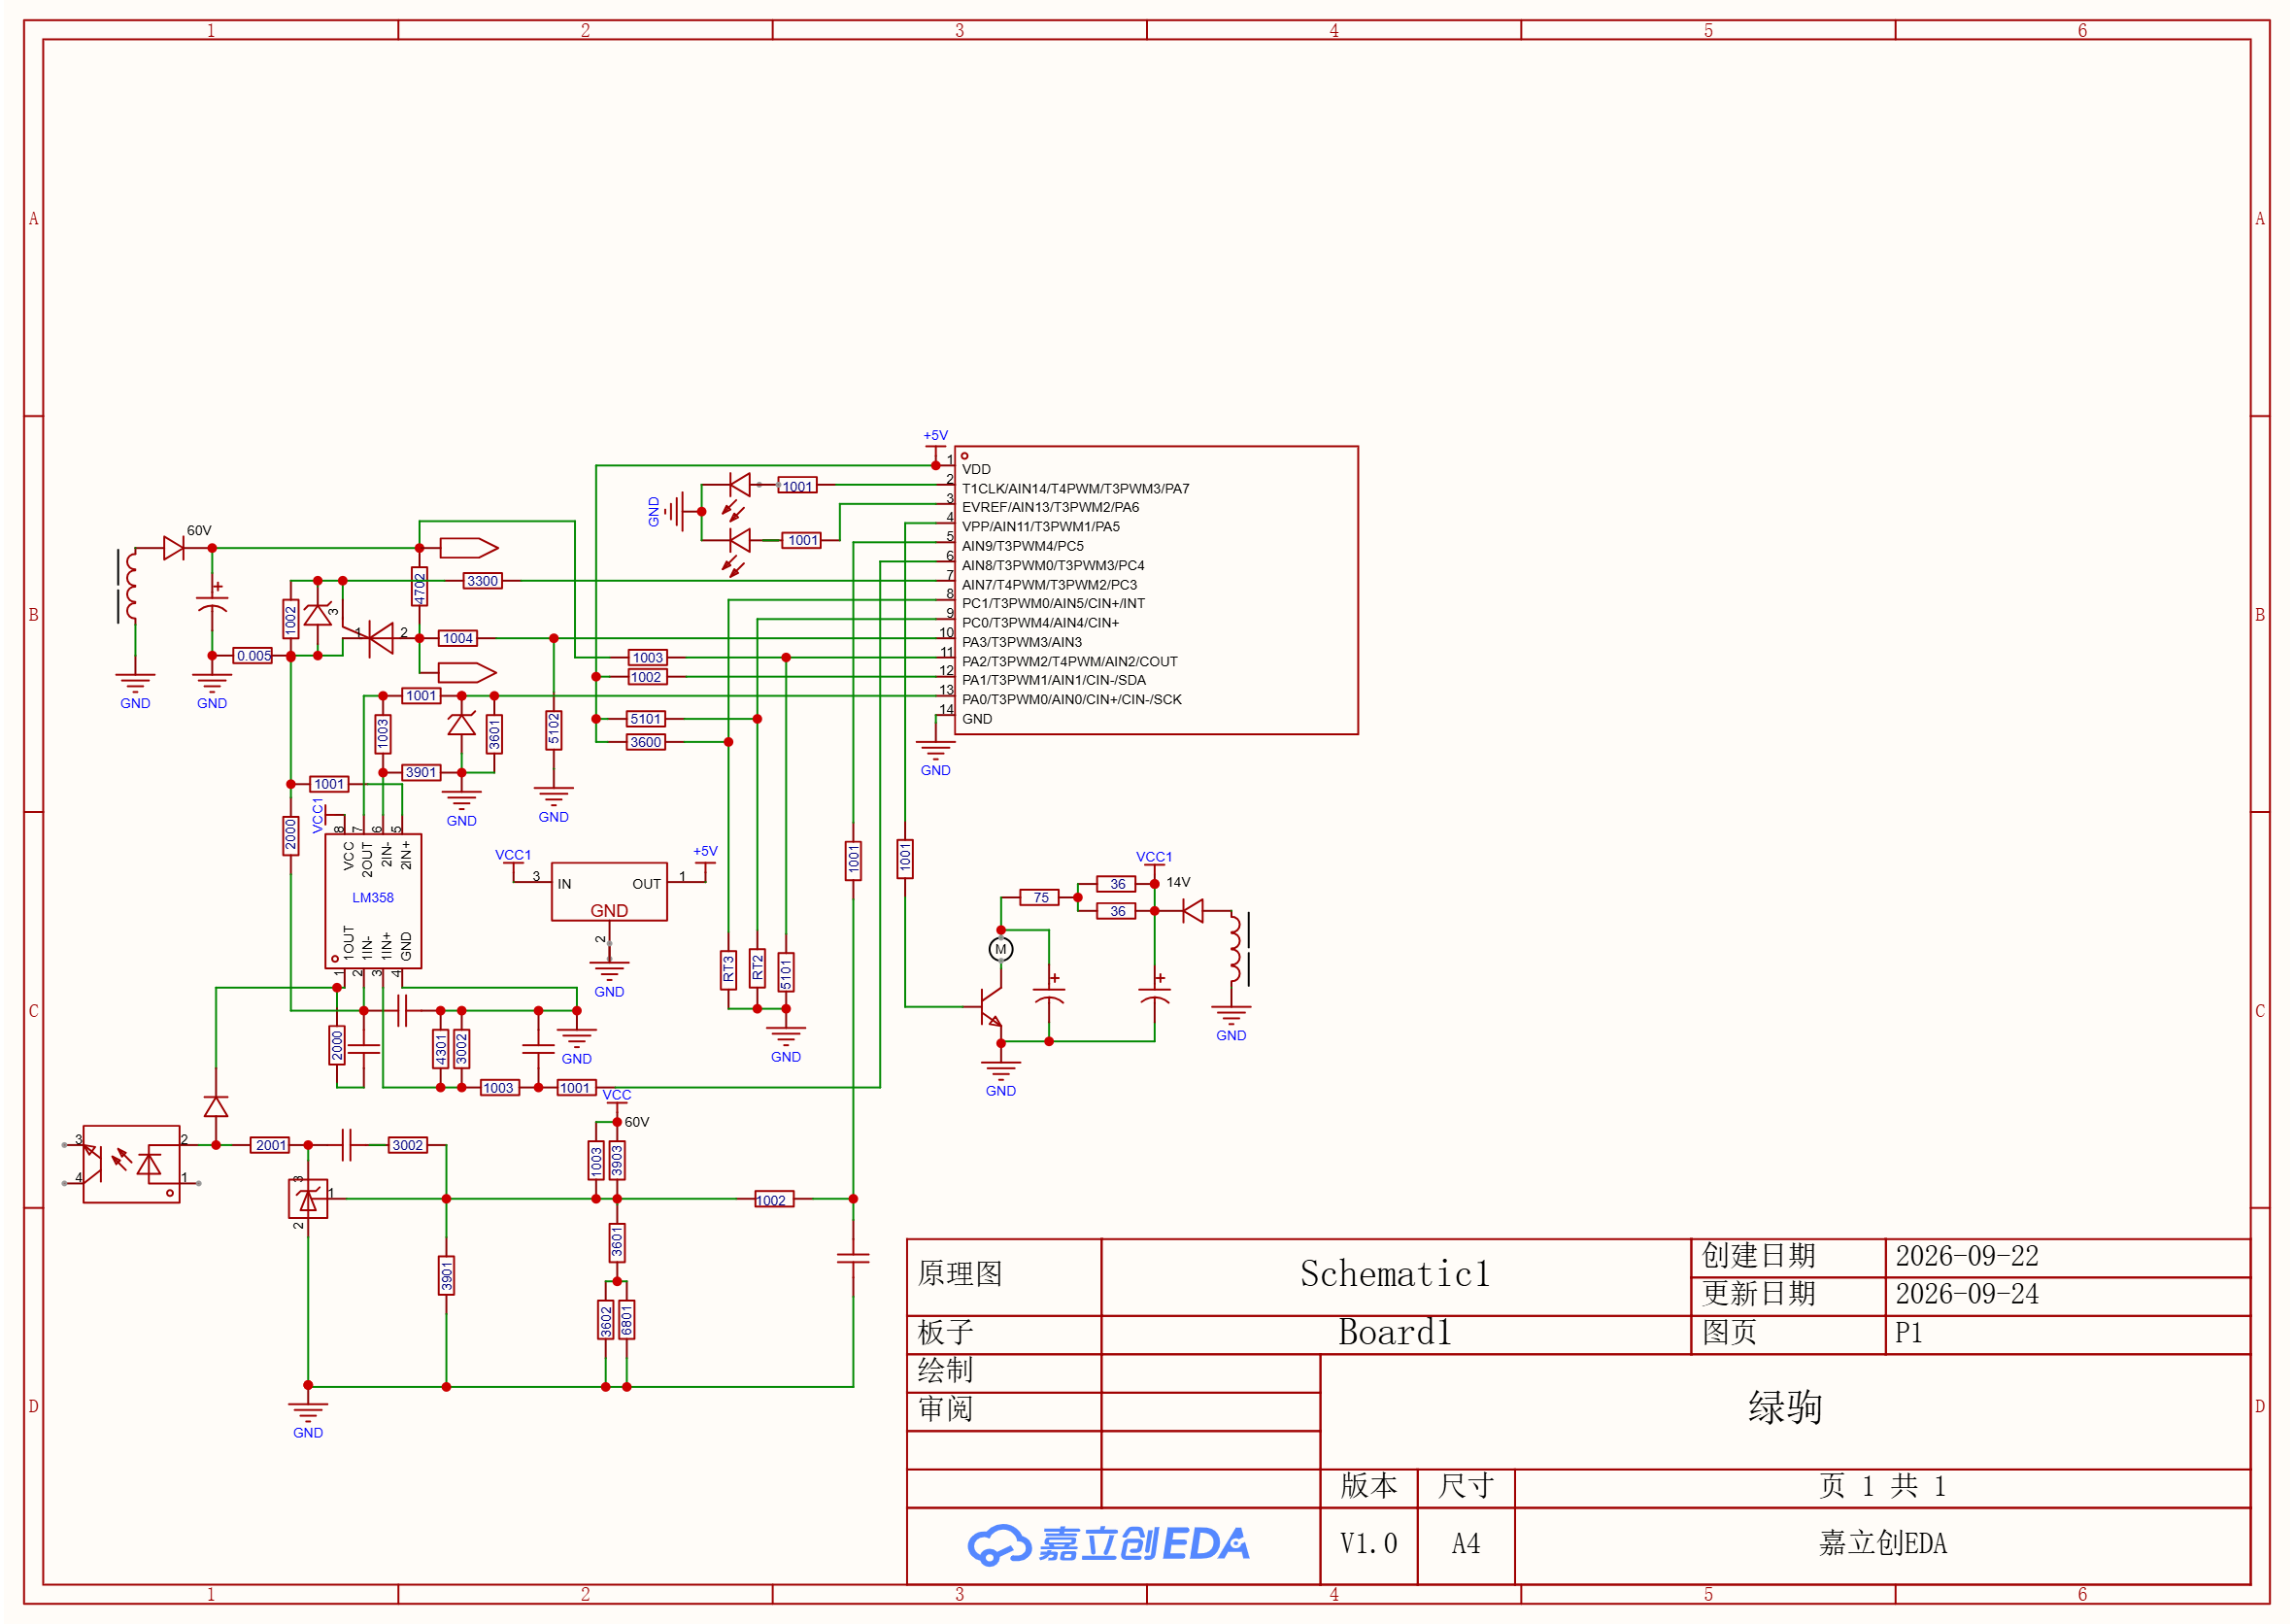2294x1624 pixels.
Task: Select the 75 ohm resistor above the motor
Action: click(1040, 897)
